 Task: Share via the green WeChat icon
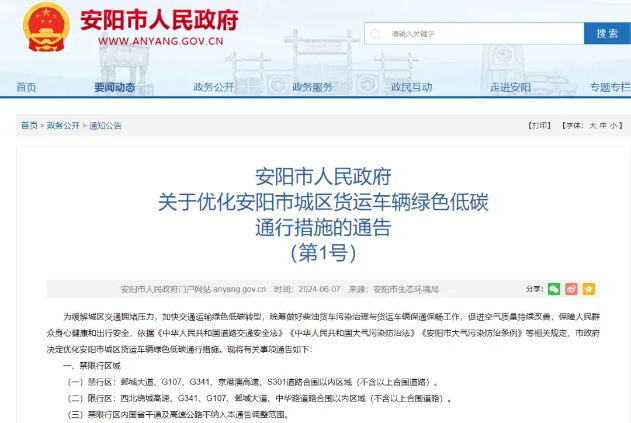pyautogui.click(x=554, y=289)
